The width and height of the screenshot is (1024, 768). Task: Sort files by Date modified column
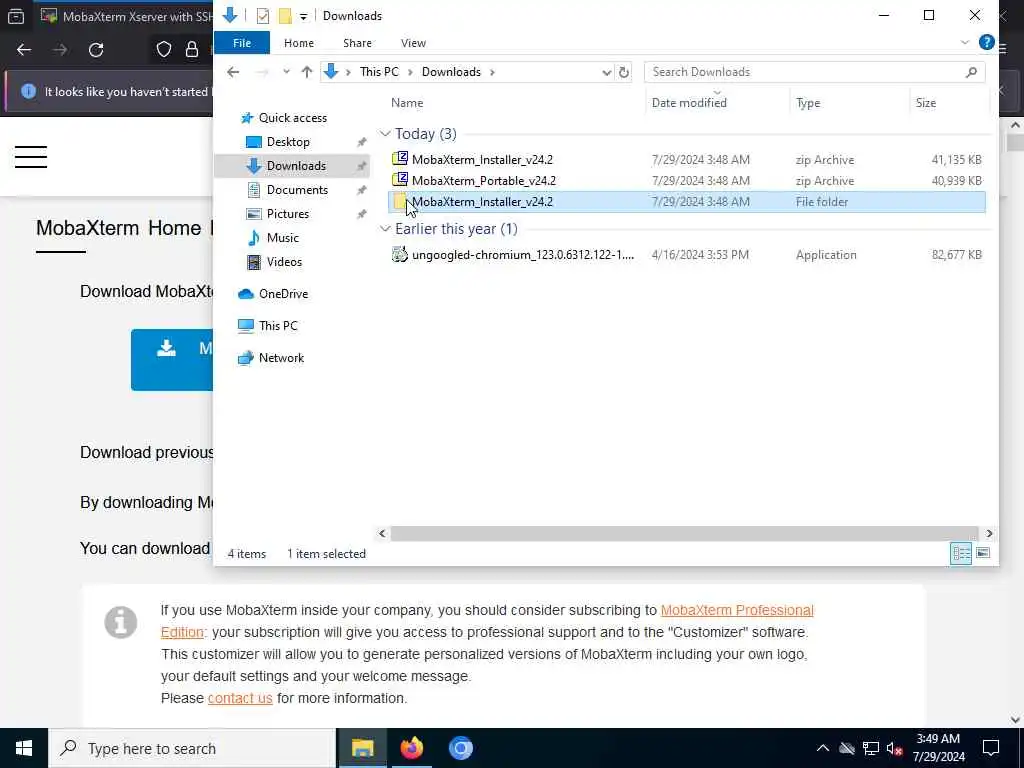[x=689, y=103]
